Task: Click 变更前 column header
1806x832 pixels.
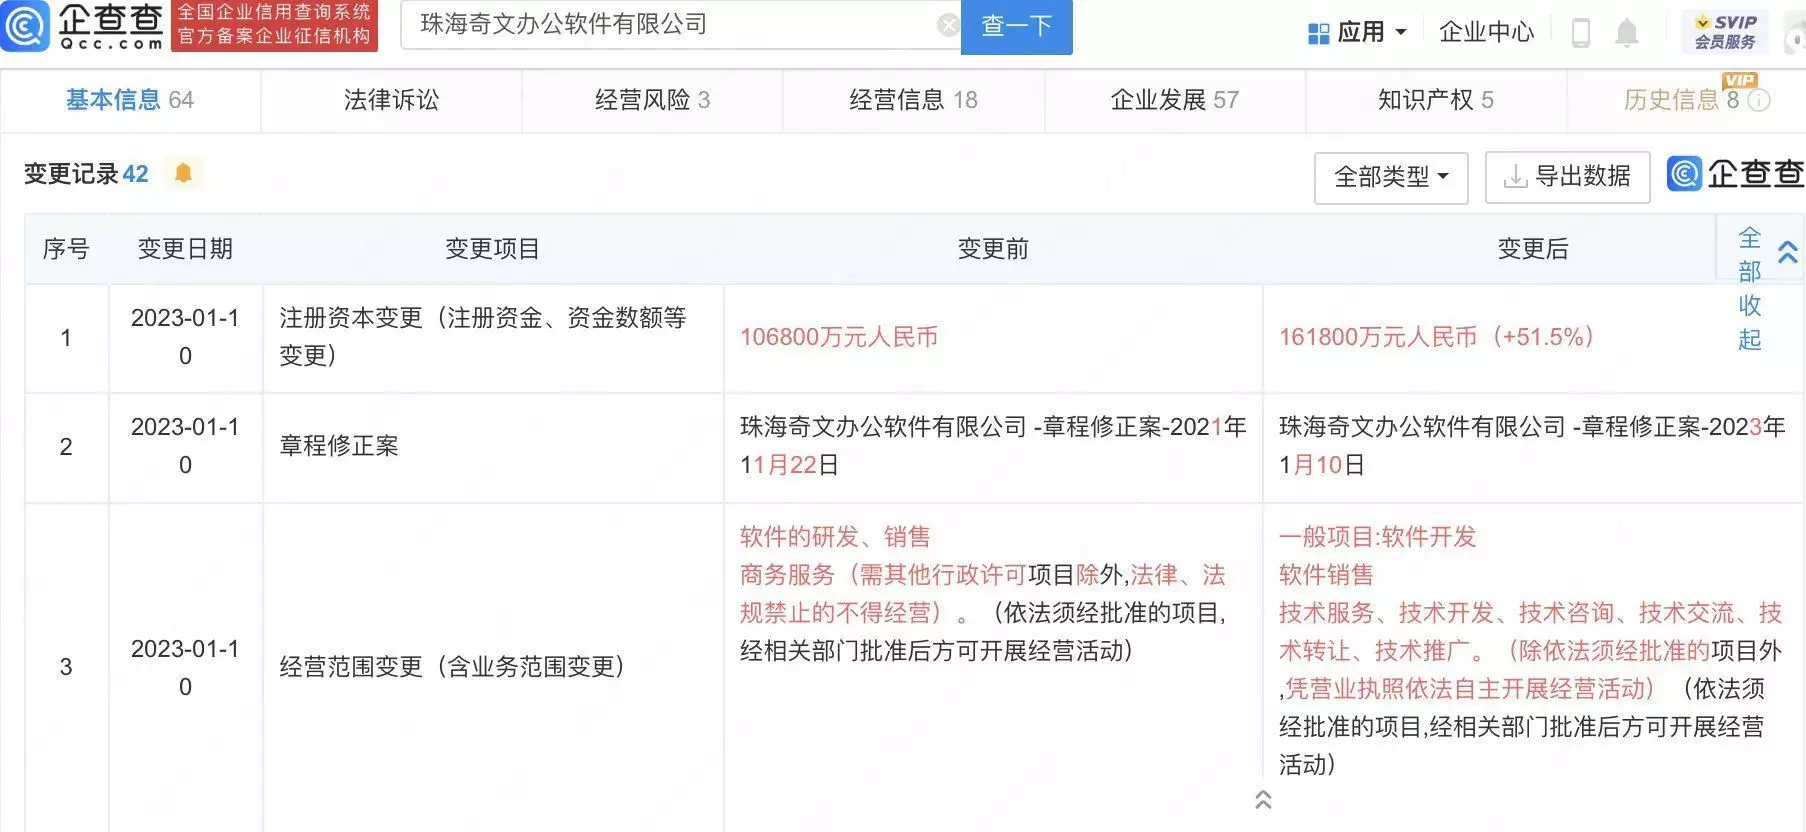Action: pyautogui.click(x=993, y=249)
